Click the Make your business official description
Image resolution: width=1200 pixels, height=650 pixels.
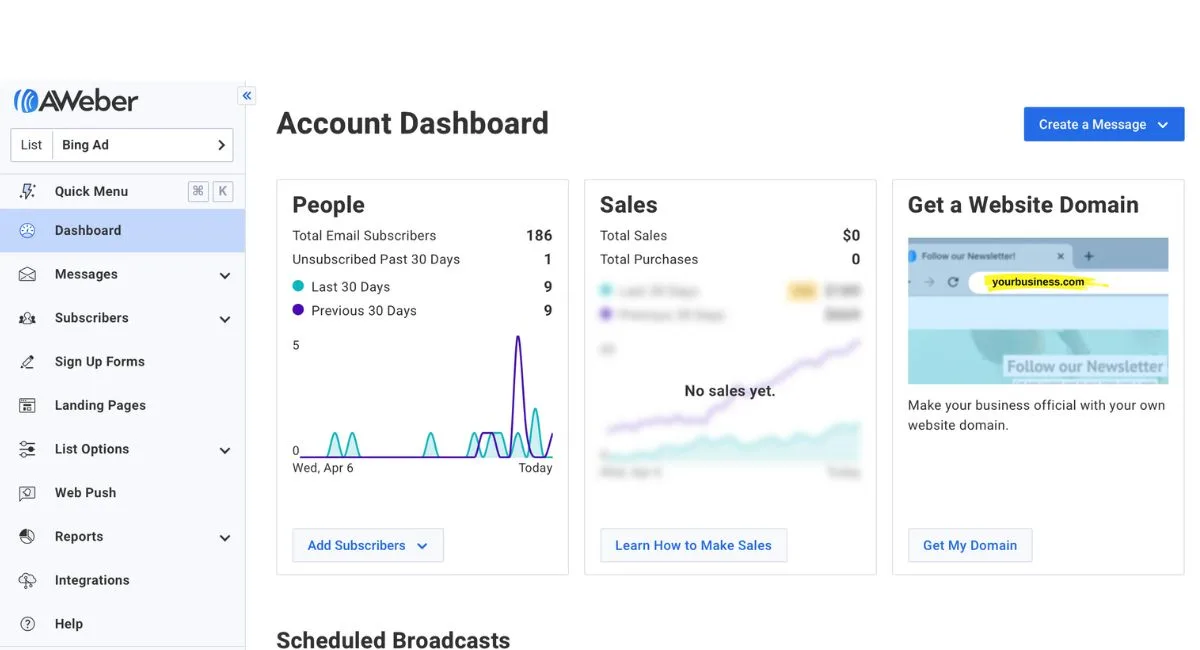click(x=1037, y=415)
